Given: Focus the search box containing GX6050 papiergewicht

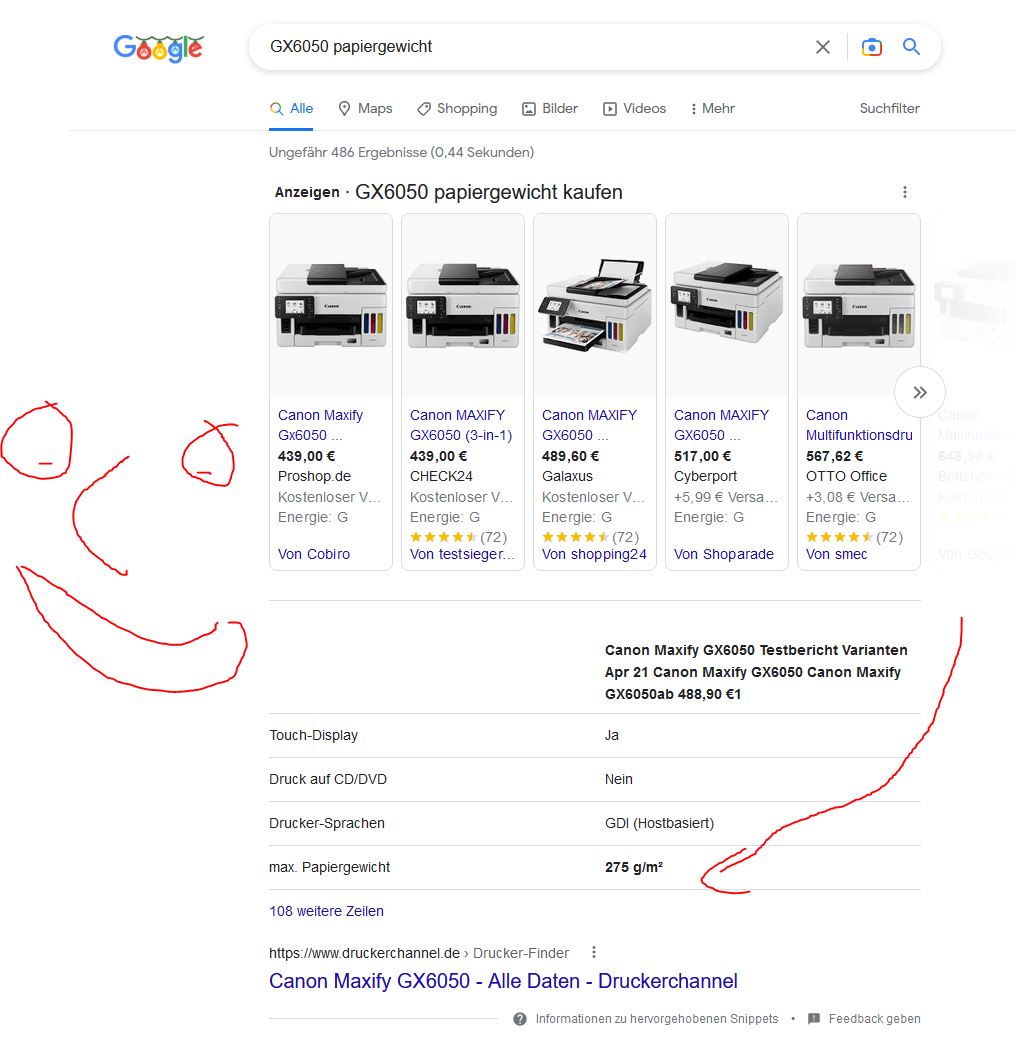Looking at the screenshot, I should 534,47.
